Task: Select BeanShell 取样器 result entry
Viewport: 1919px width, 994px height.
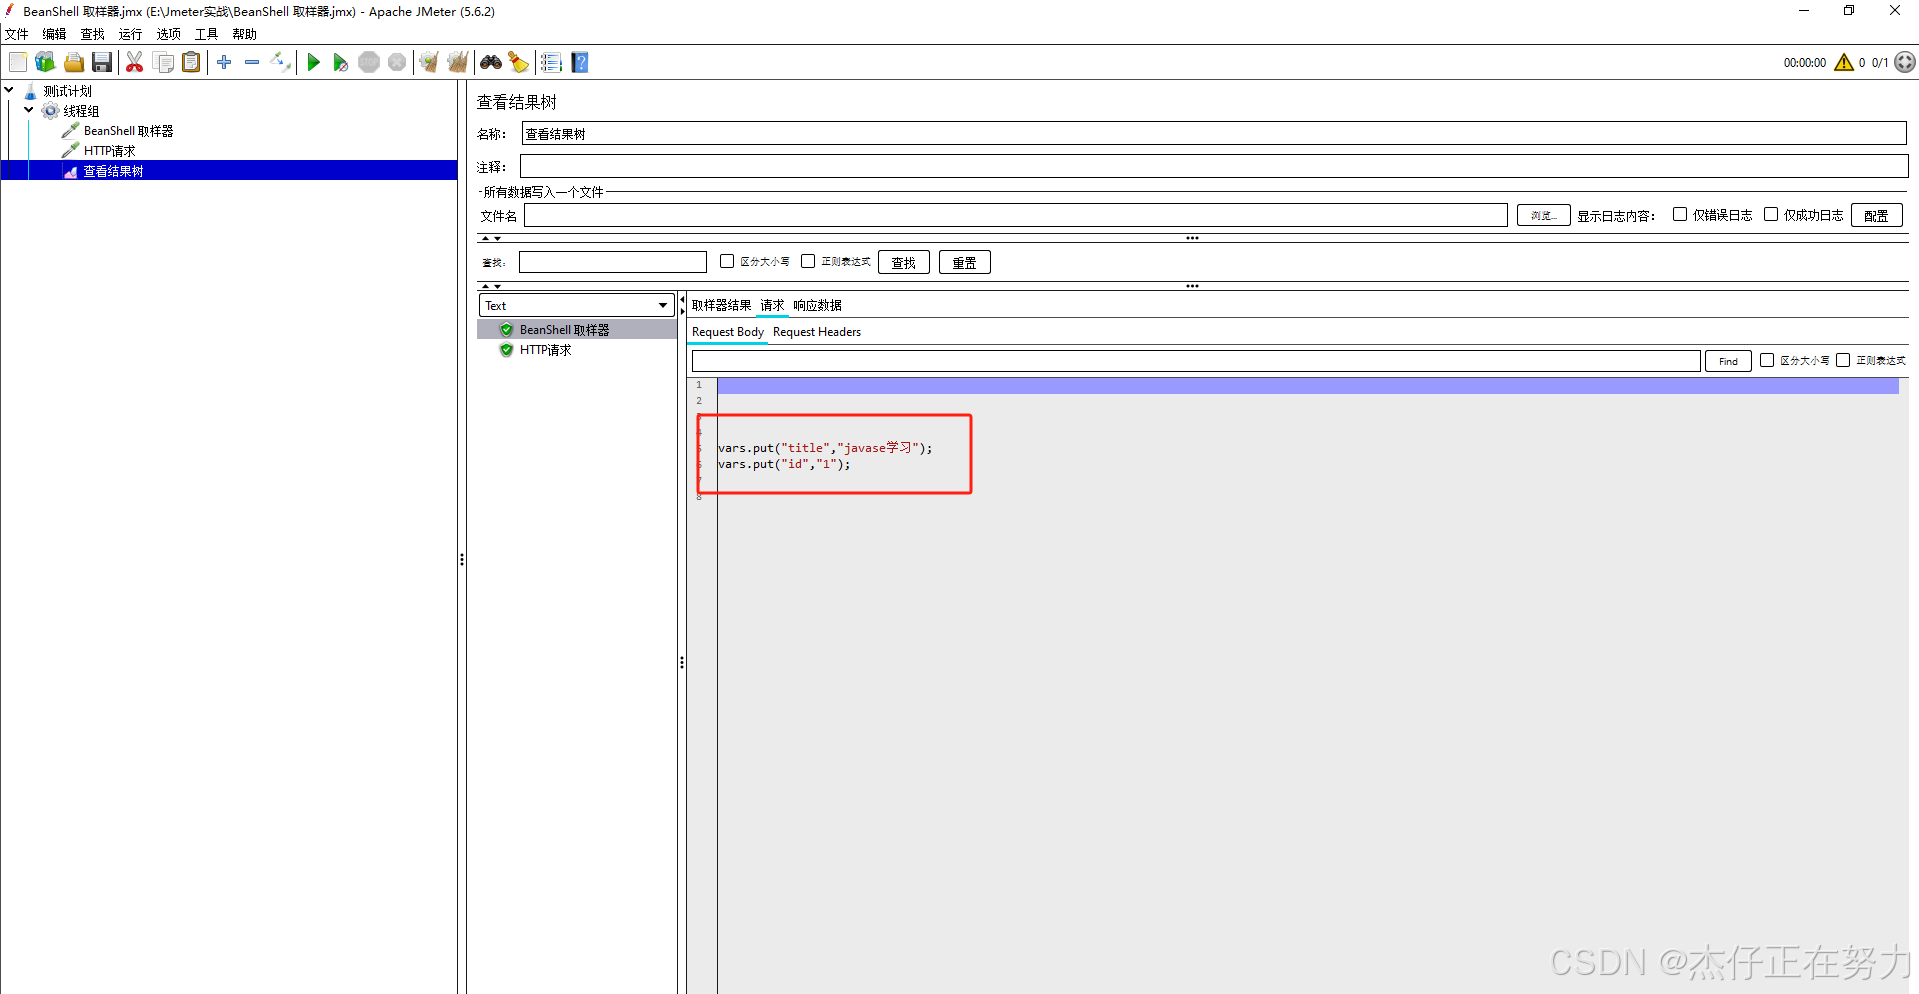Action: tap(564, 329)
